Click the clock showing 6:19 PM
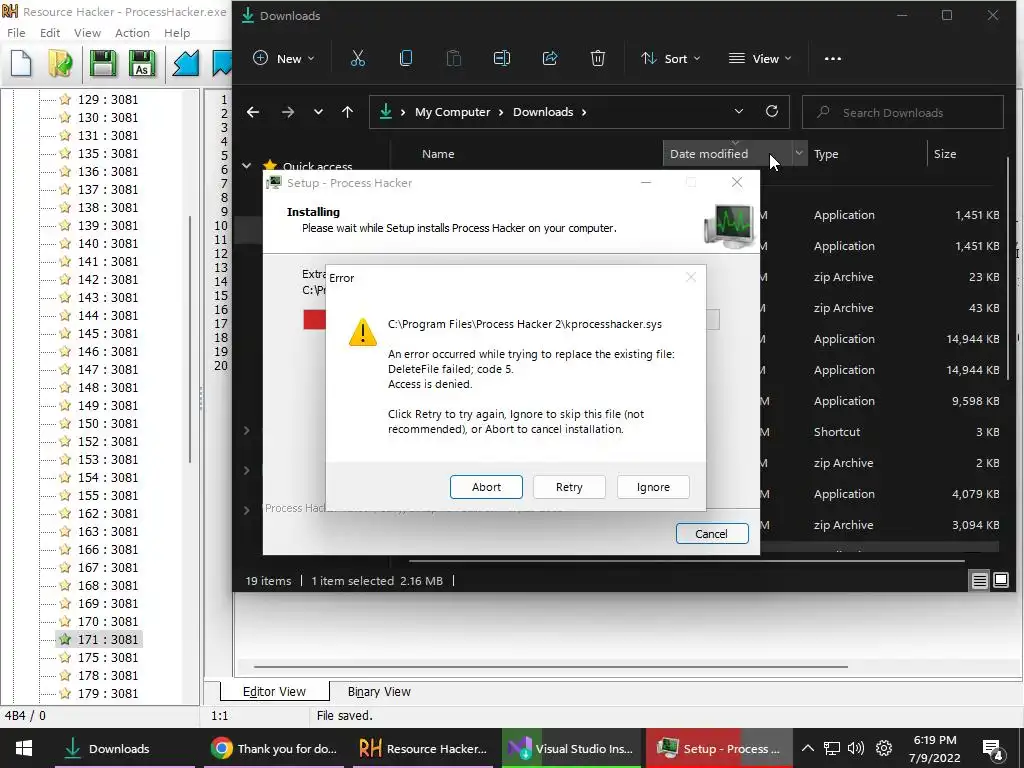The width and height of the screenshot is (1024, 768). click(x=935, y=740)
